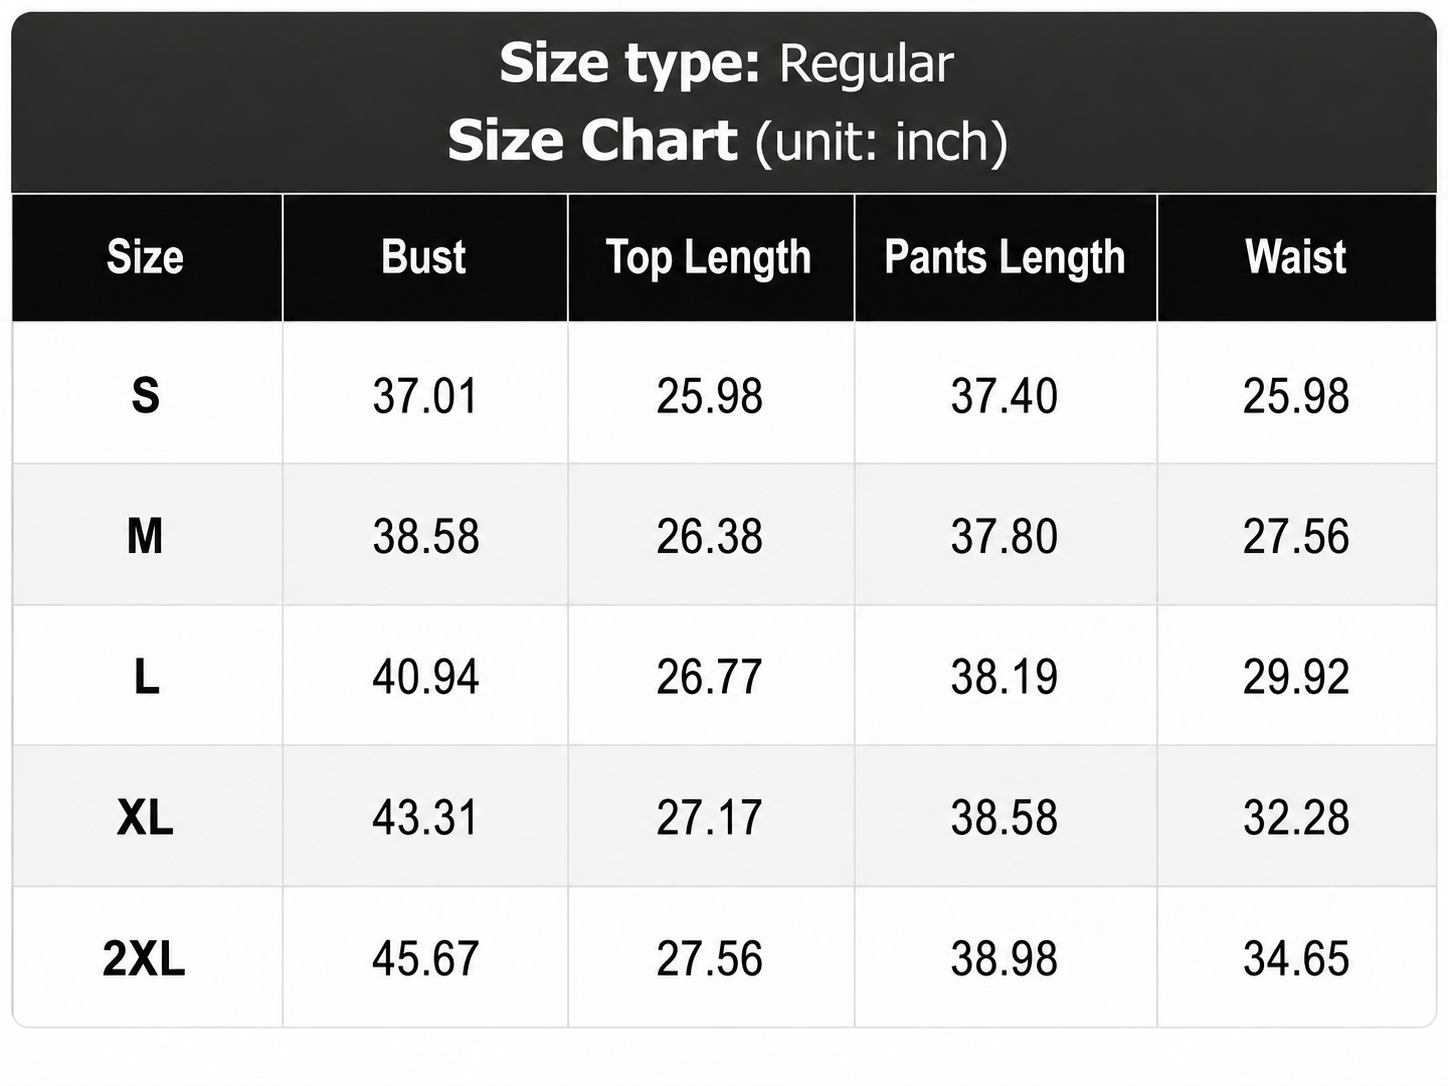Click the 26.38 top length cell

pyautogui.click(x=710, y=536)
